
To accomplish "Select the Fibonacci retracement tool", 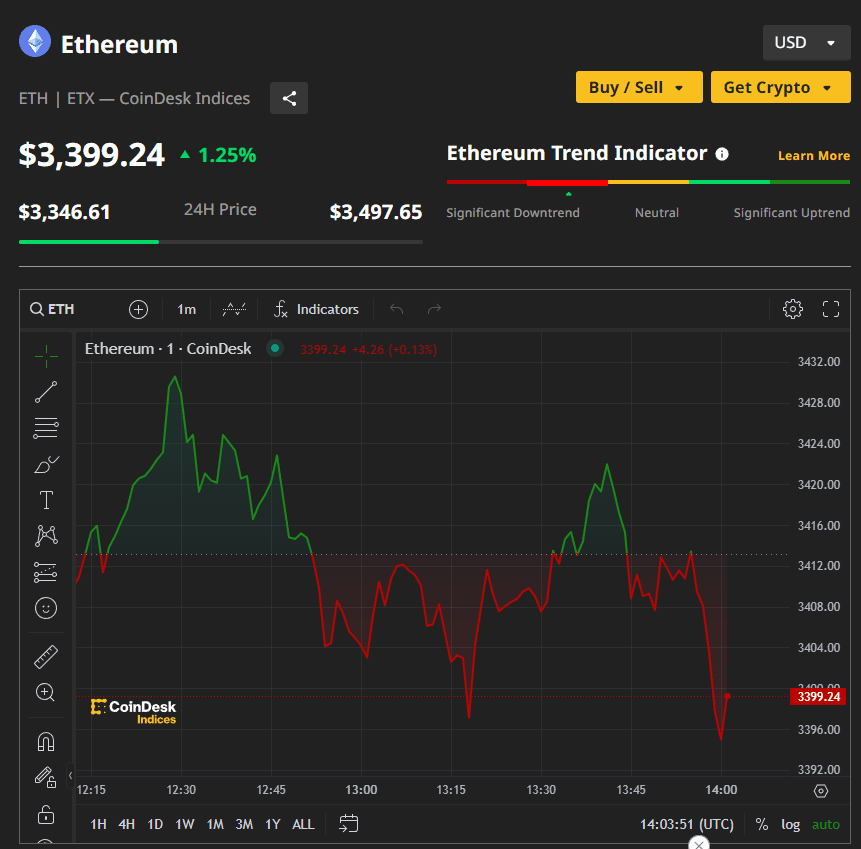I will pyautogui.click(x=46, y=428).
